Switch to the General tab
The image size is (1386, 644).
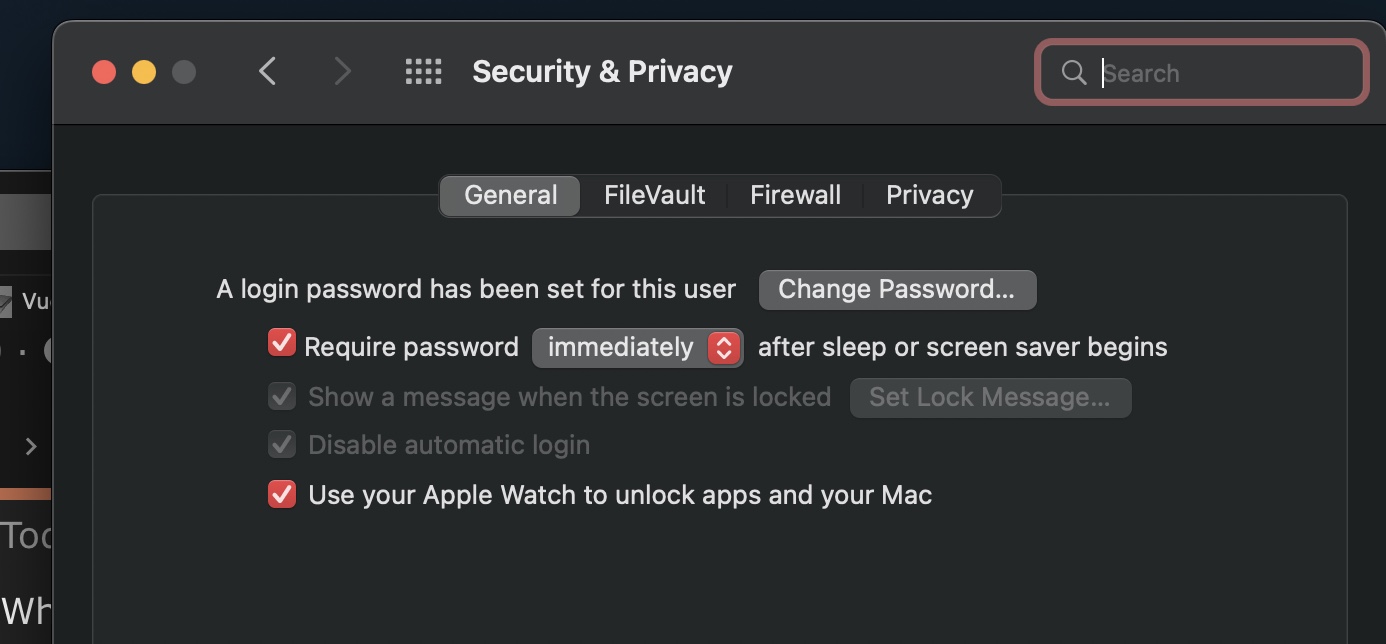510,195
